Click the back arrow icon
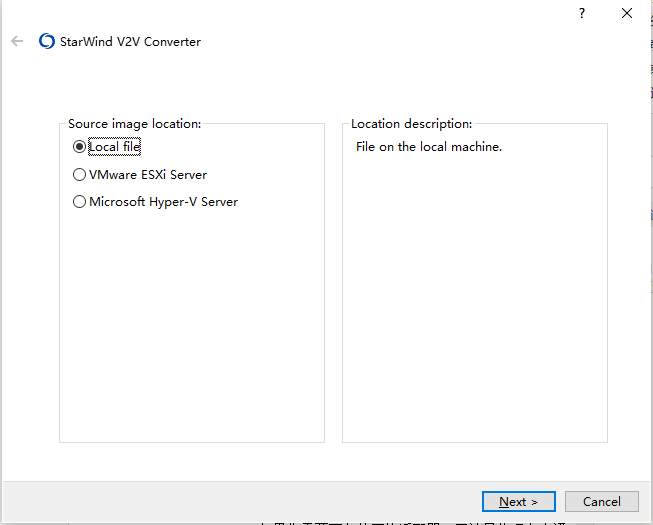Image resolution: width=653 pixels, height=525 pixels. [17, 41]
